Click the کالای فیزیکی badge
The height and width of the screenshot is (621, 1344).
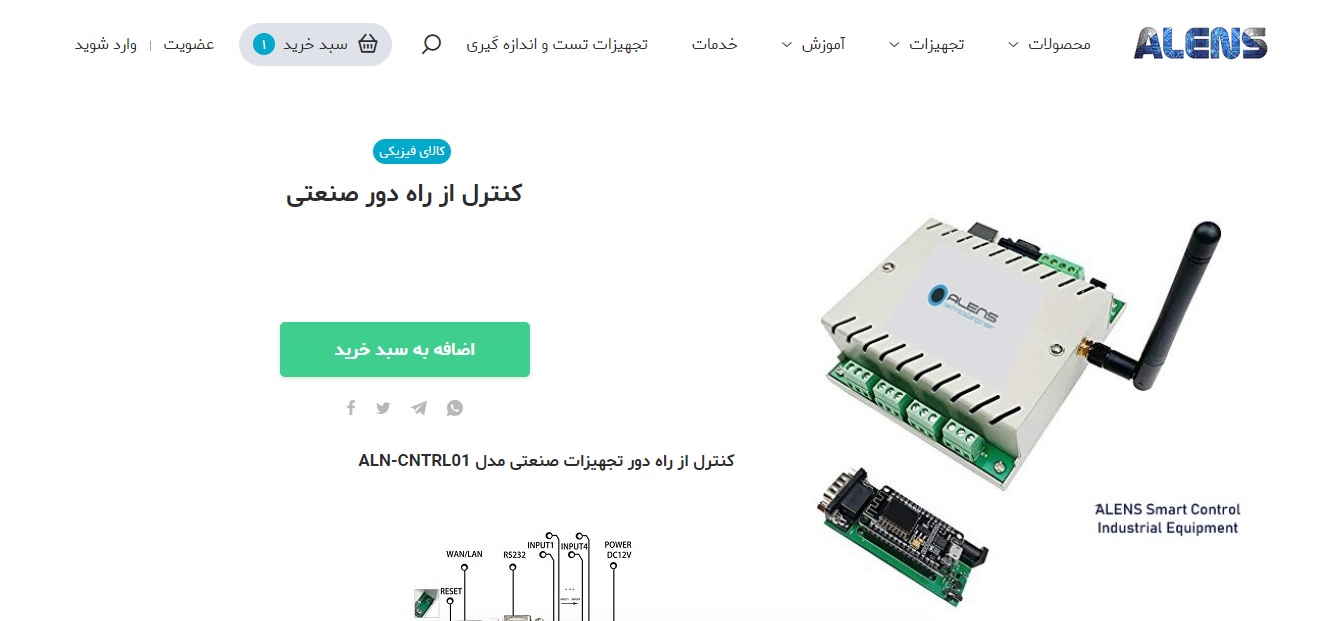click(412, 152)
